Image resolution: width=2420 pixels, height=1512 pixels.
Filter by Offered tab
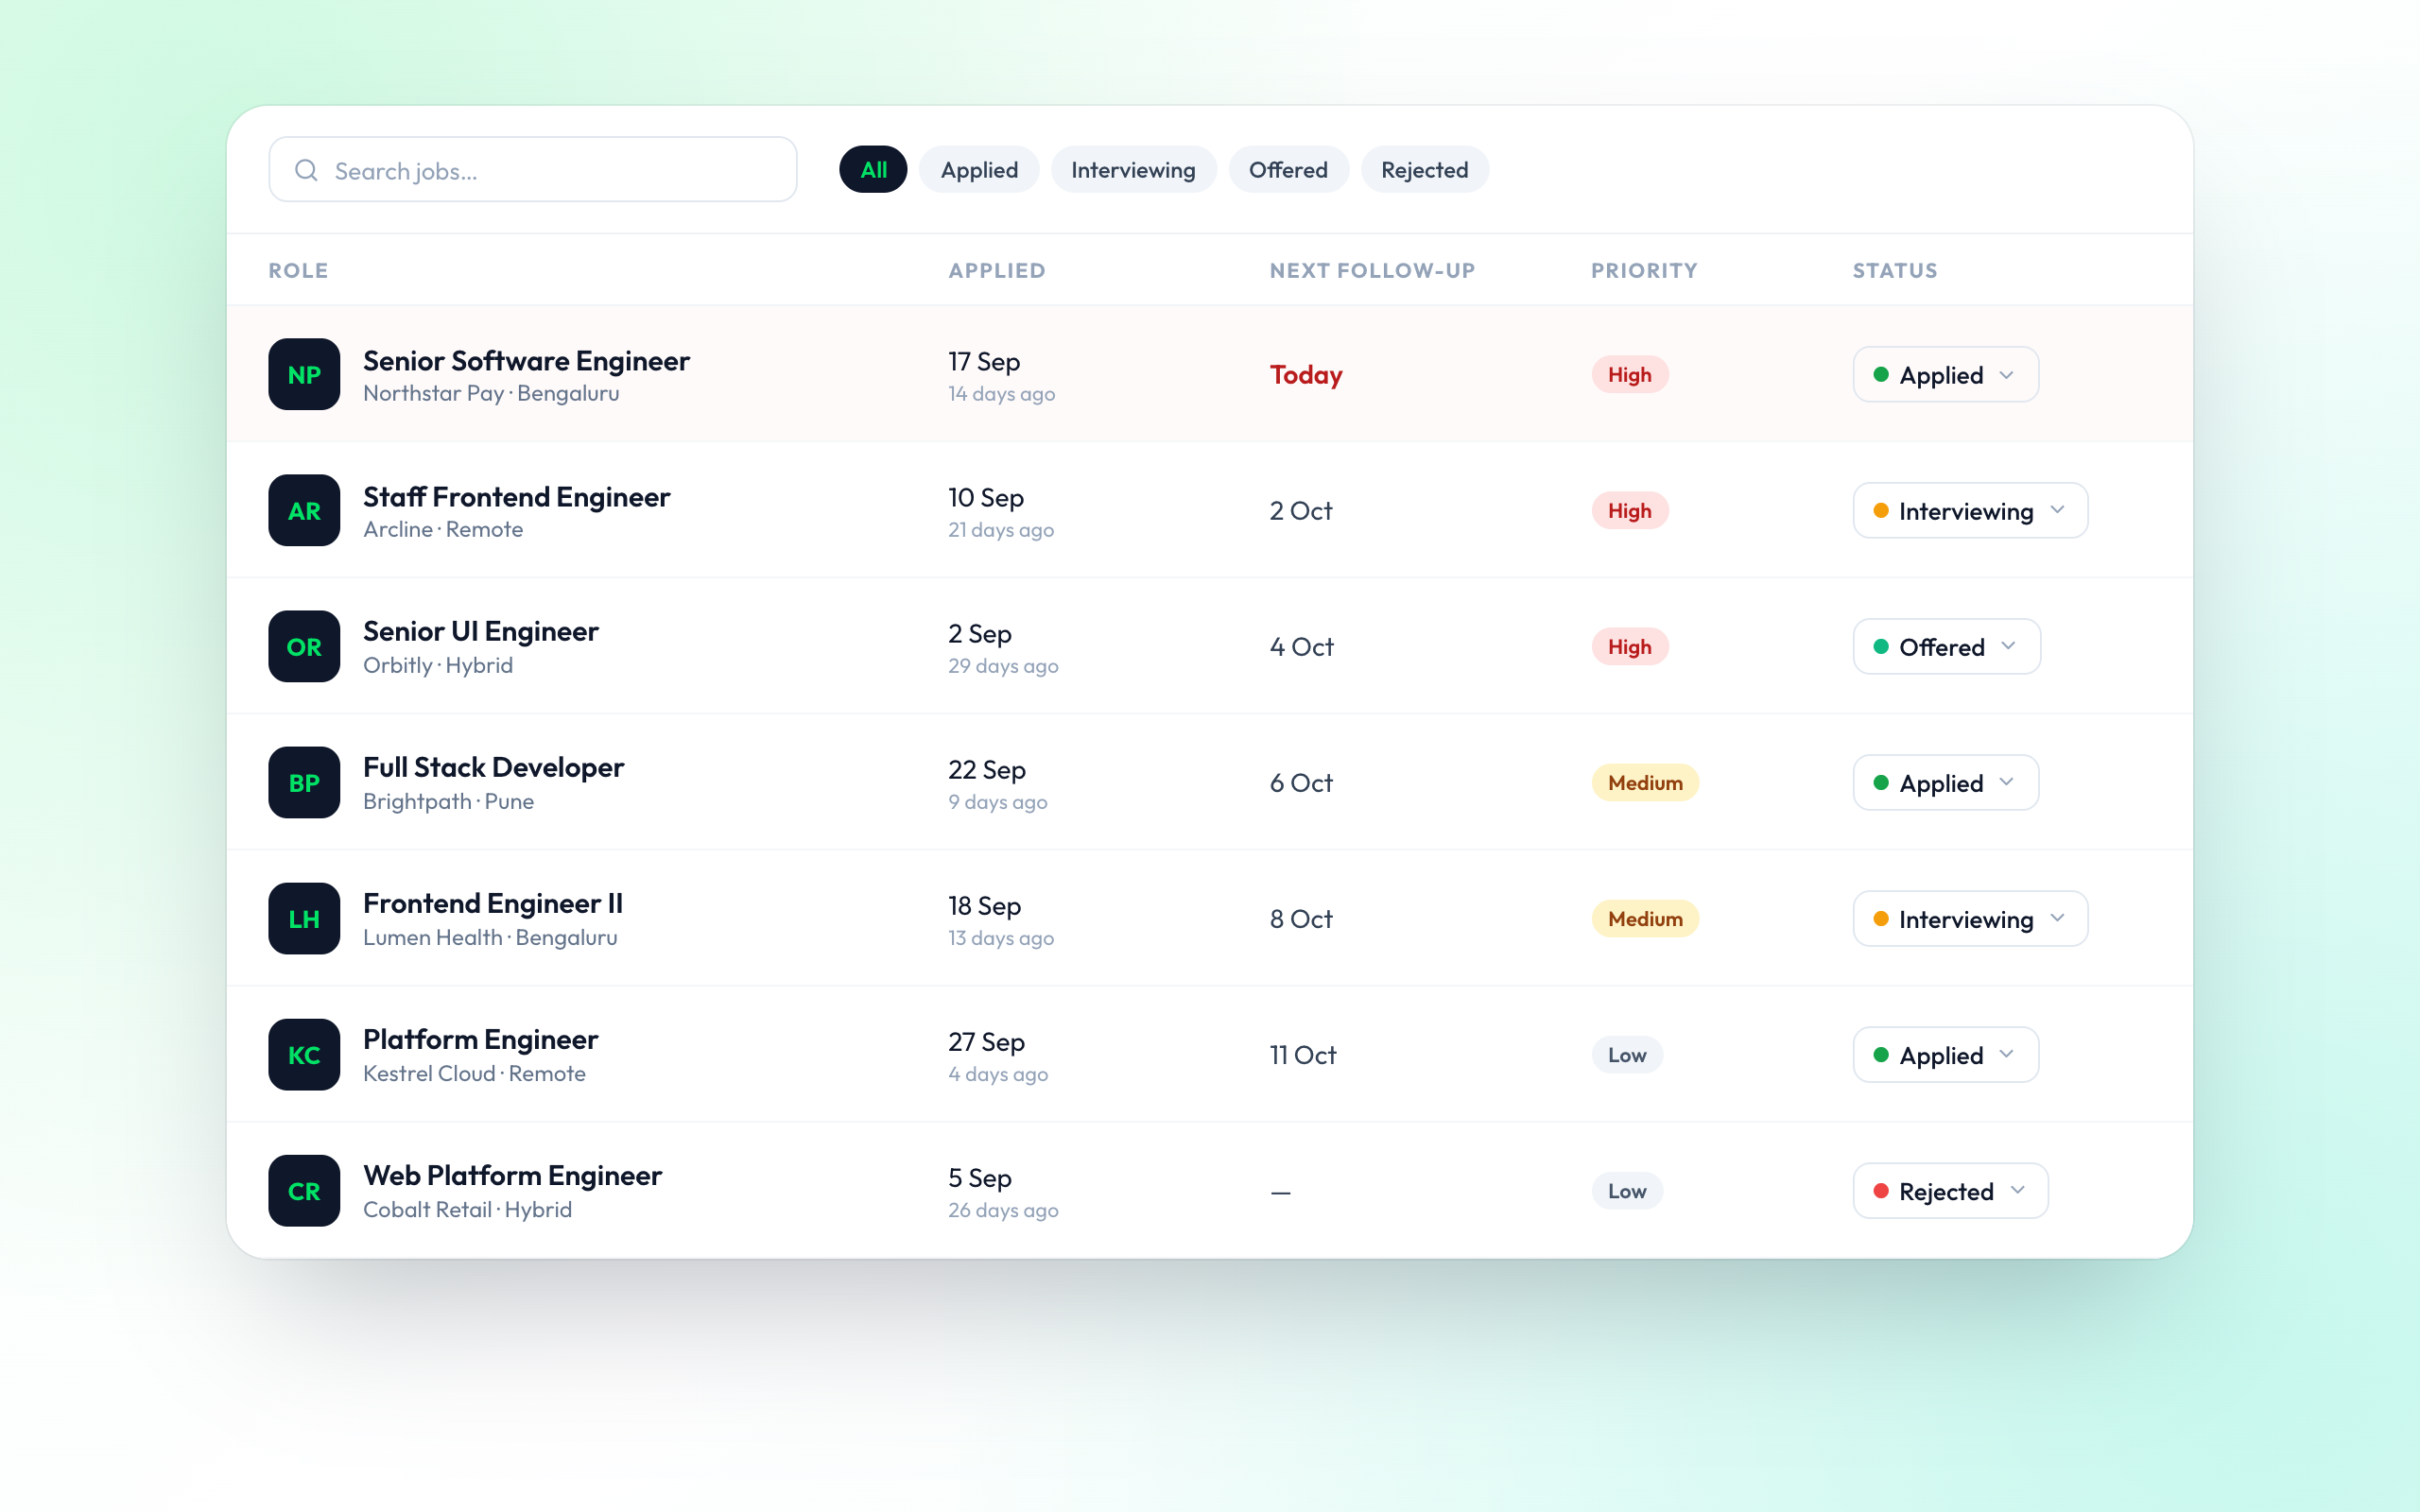pyautogui.click(x=1288, y=169)
